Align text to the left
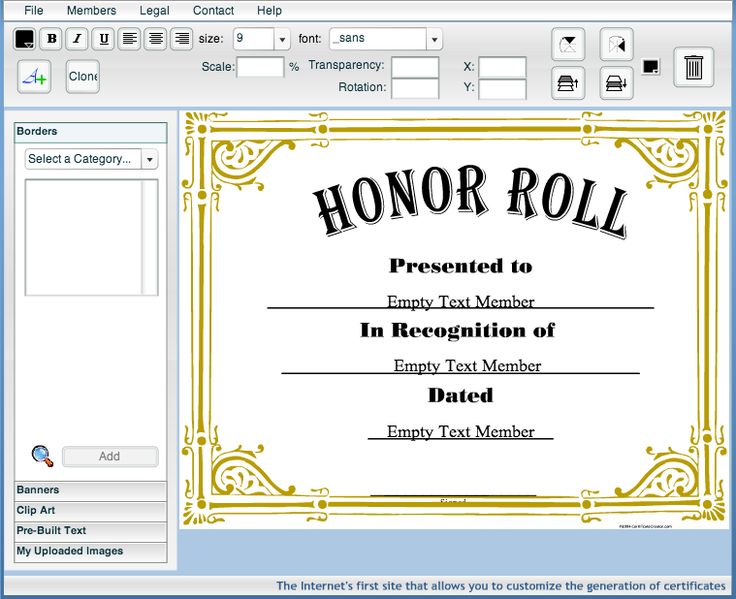Viewport: 736px width, 599px height. pyautogui.click(x=130, y=39)
